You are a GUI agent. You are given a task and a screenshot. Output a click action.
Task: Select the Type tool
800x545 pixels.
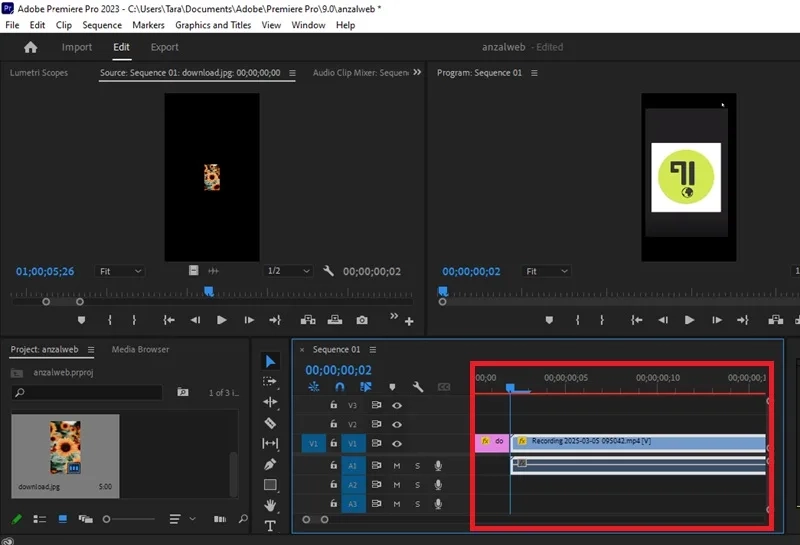point(270,526)
